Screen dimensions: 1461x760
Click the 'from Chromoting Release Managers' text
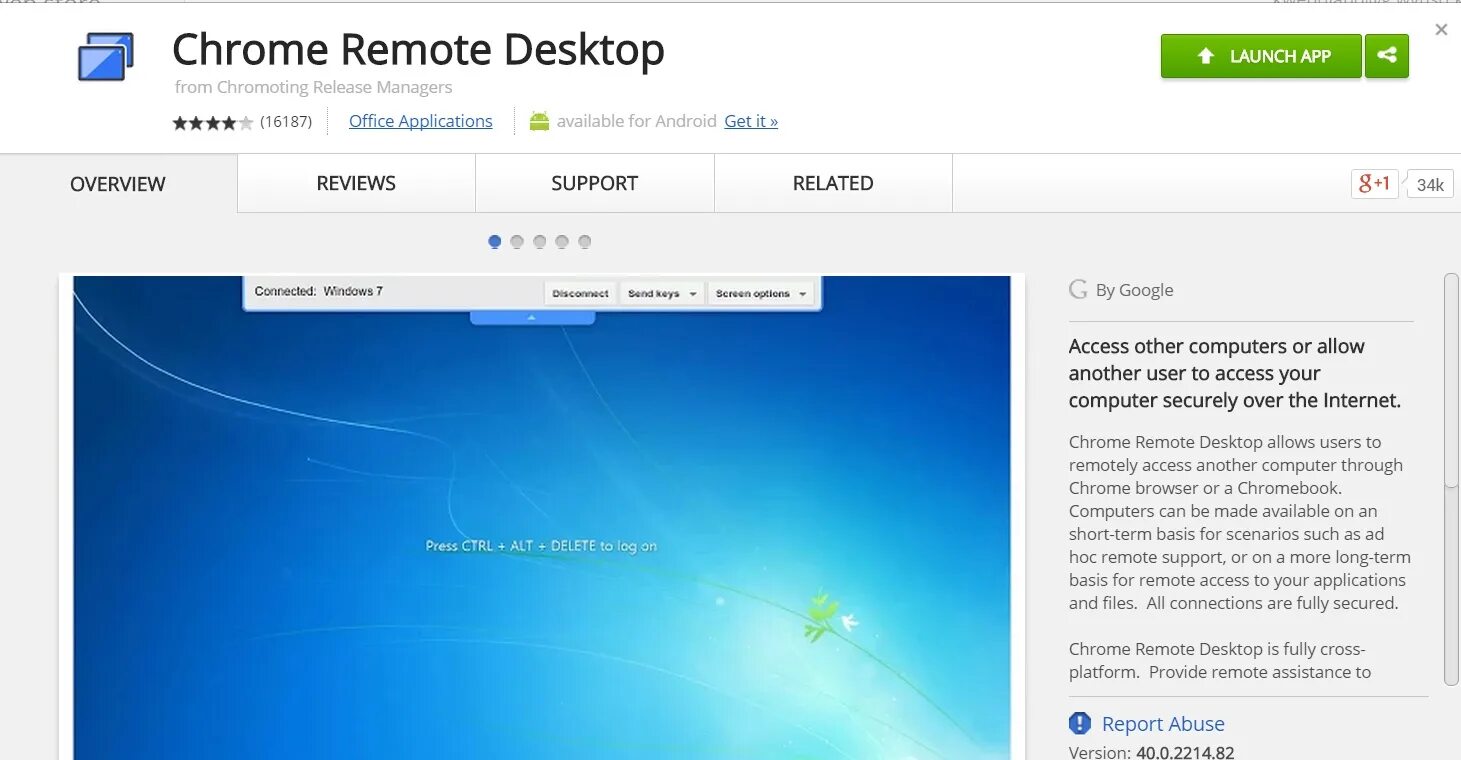pyautogui.click(x=313, y=87)
